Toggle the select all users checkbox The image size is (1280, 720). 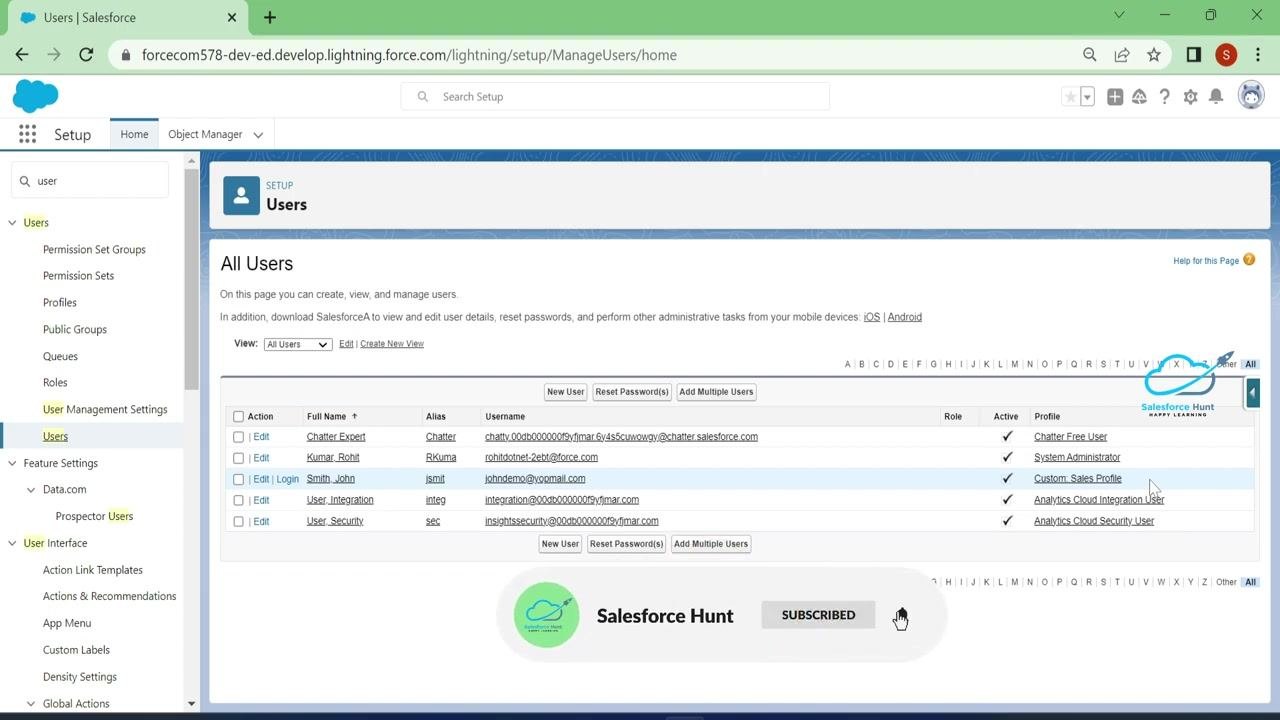click(x=238, y=417)
